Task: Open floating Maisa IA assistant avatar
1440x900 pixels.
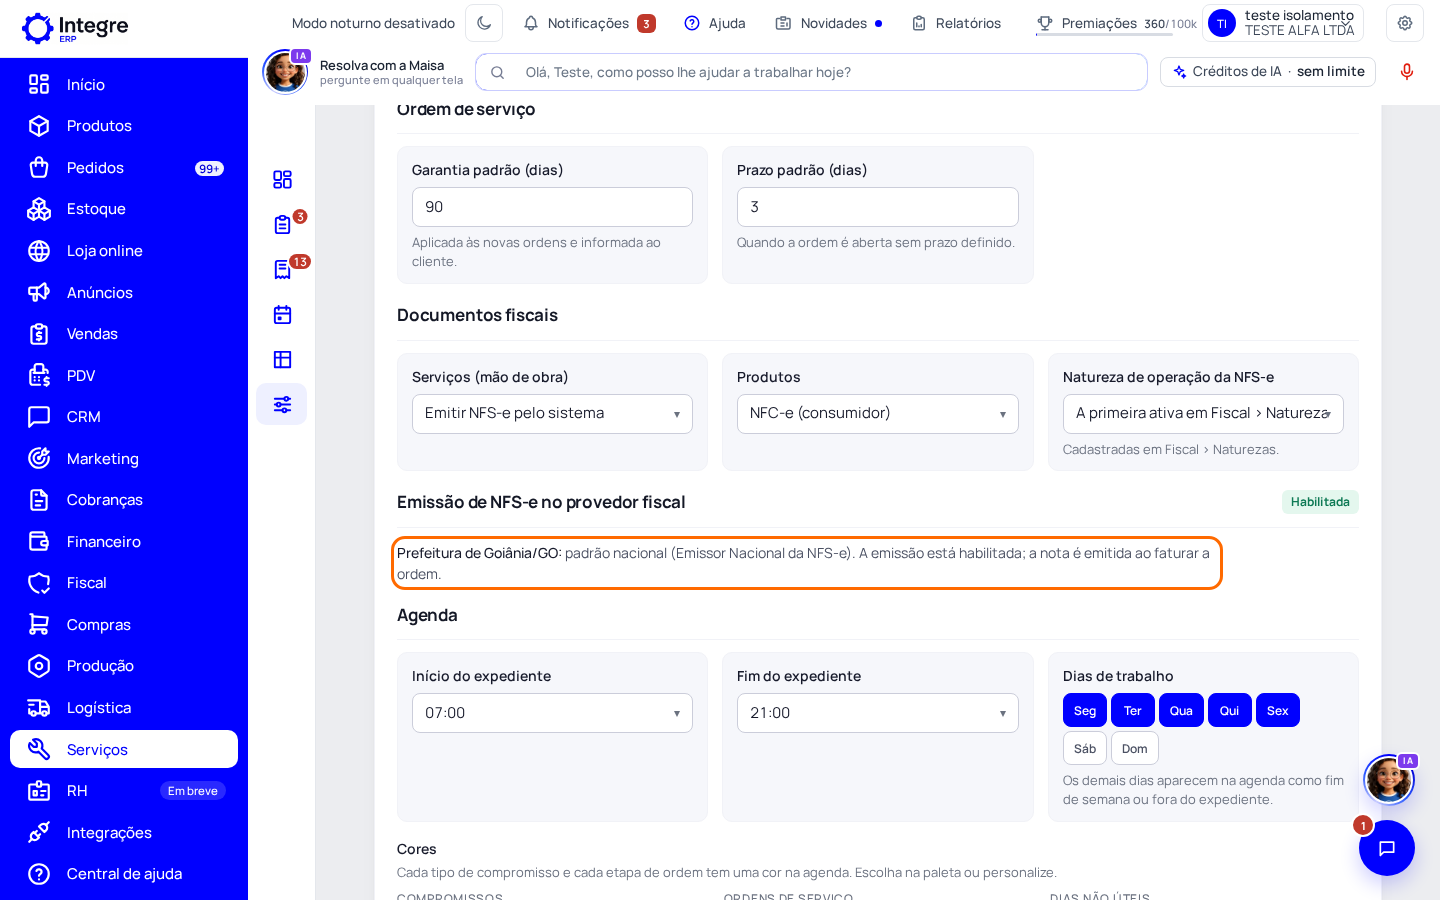Action: (x=1390, y=779)
